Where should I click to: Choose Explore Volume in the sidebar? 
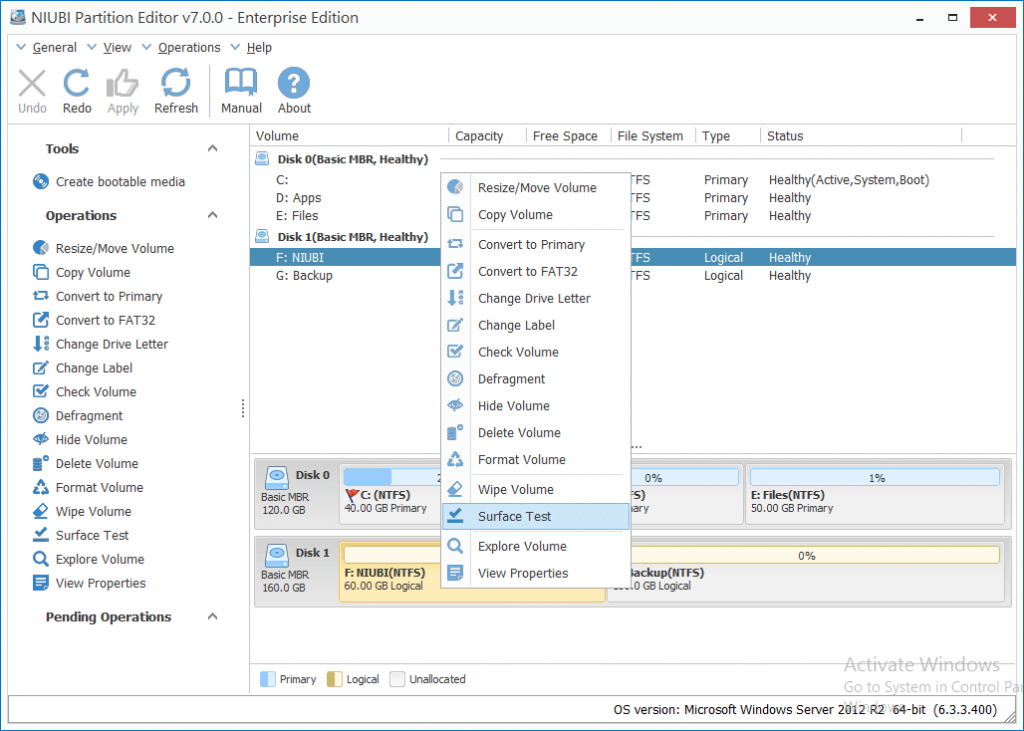point(99,560)
